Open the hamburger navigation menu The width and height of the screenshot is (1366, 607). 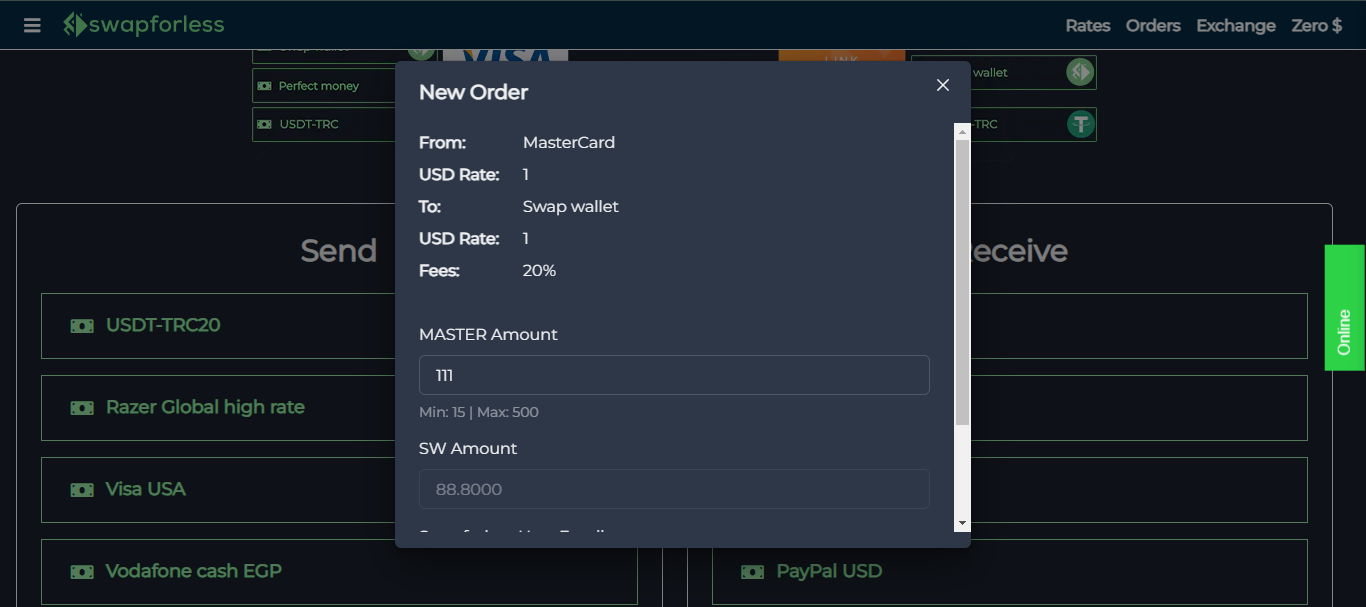[31, 24]
